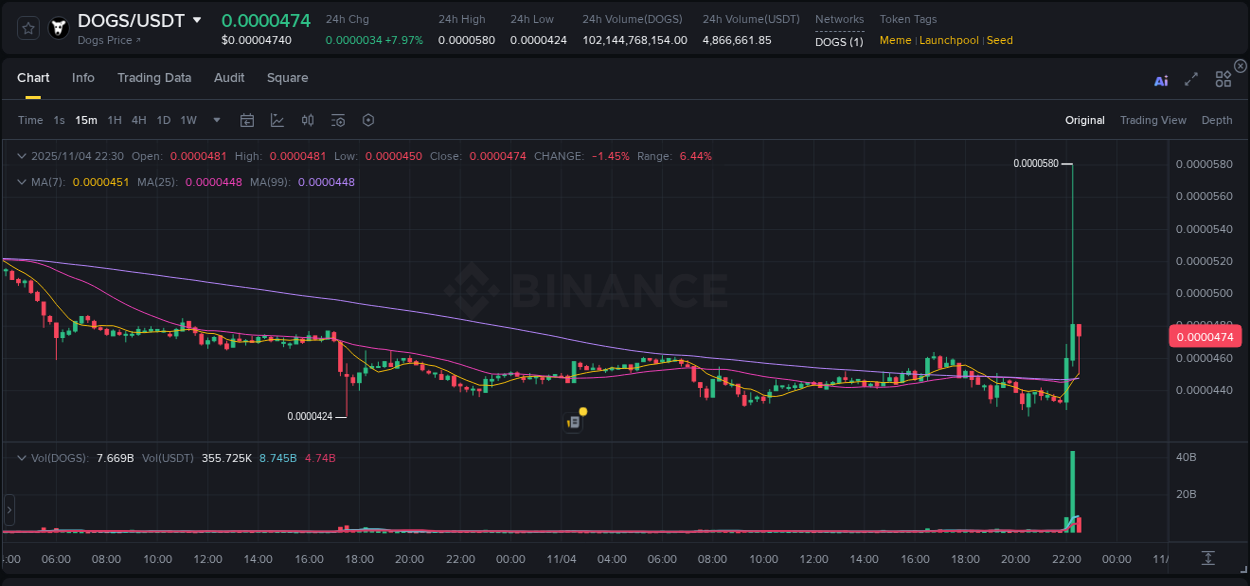Open chart settings via the hexagon icon

pyautogui.click(x=368, y=120)
